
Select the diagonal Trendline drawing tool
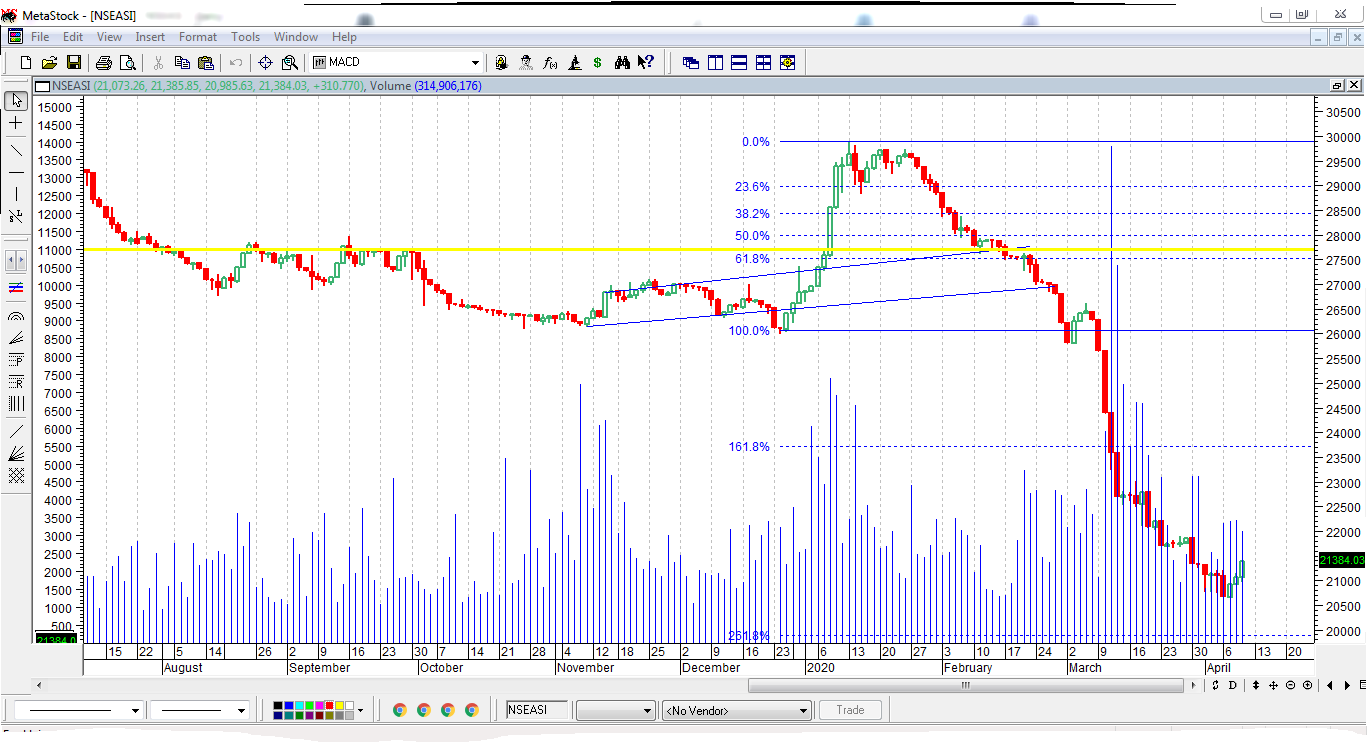pyautogui.click(x=16, y=151)
